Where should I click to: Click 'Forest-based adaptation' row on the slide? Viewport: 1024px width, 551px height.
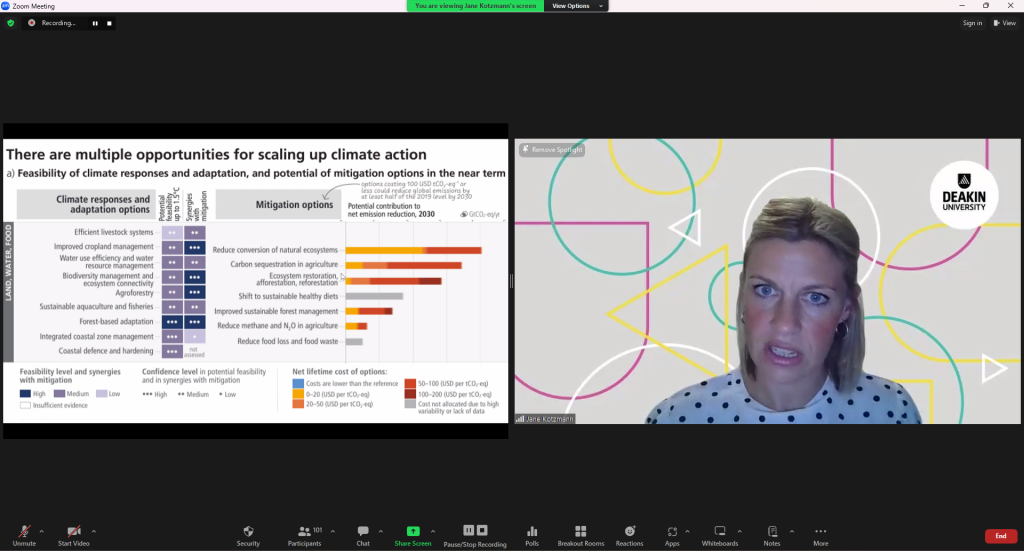click(116, 321)
